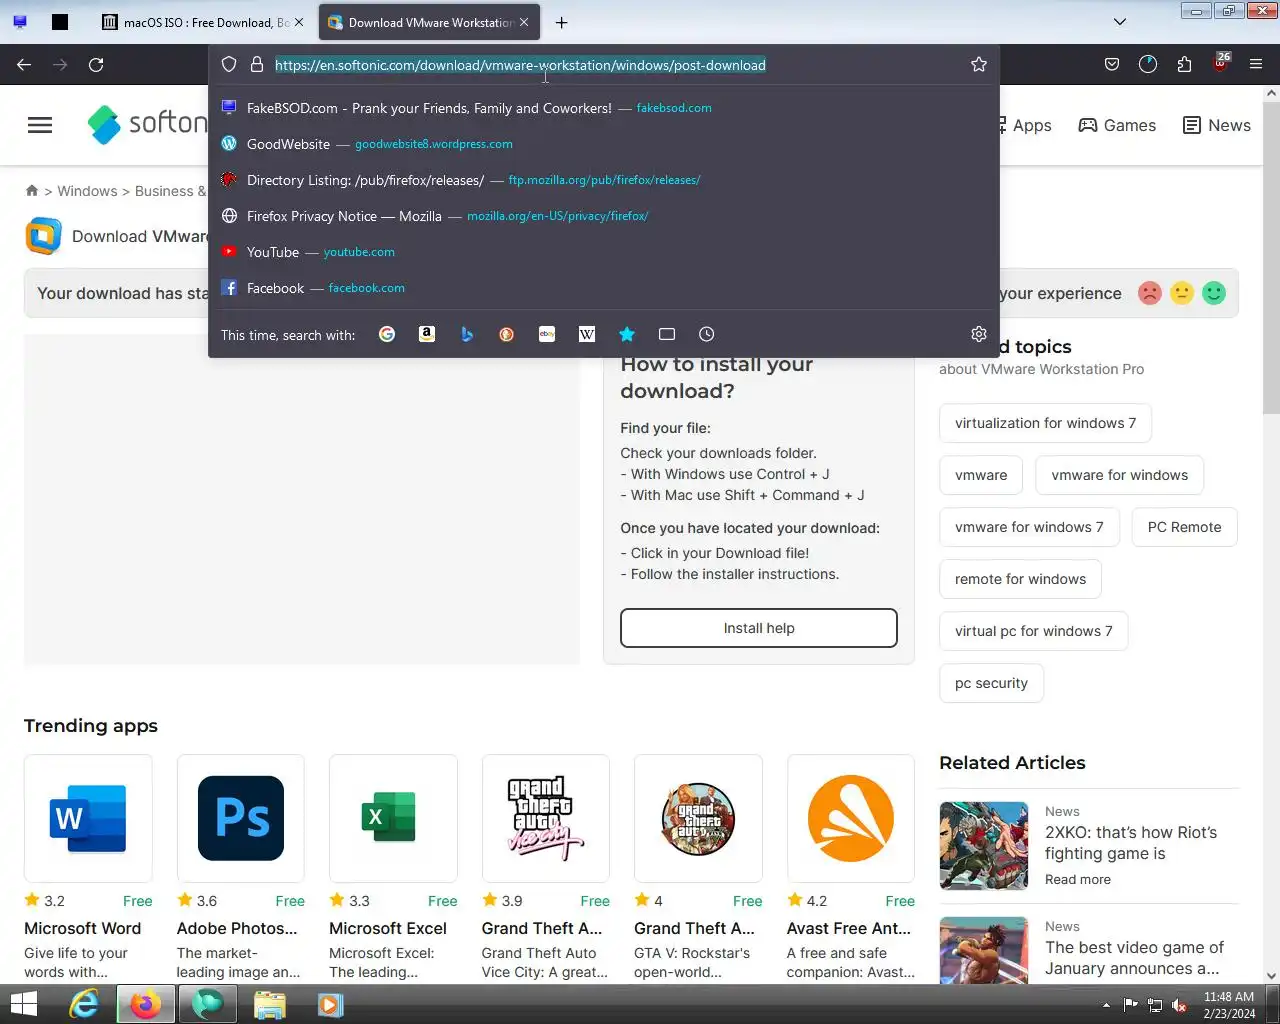Image resolution: width=1280 pixels, height=1024 pixels.
Task: Open Microsoft Excel trending app thumbnail
Action: (393, 818)
